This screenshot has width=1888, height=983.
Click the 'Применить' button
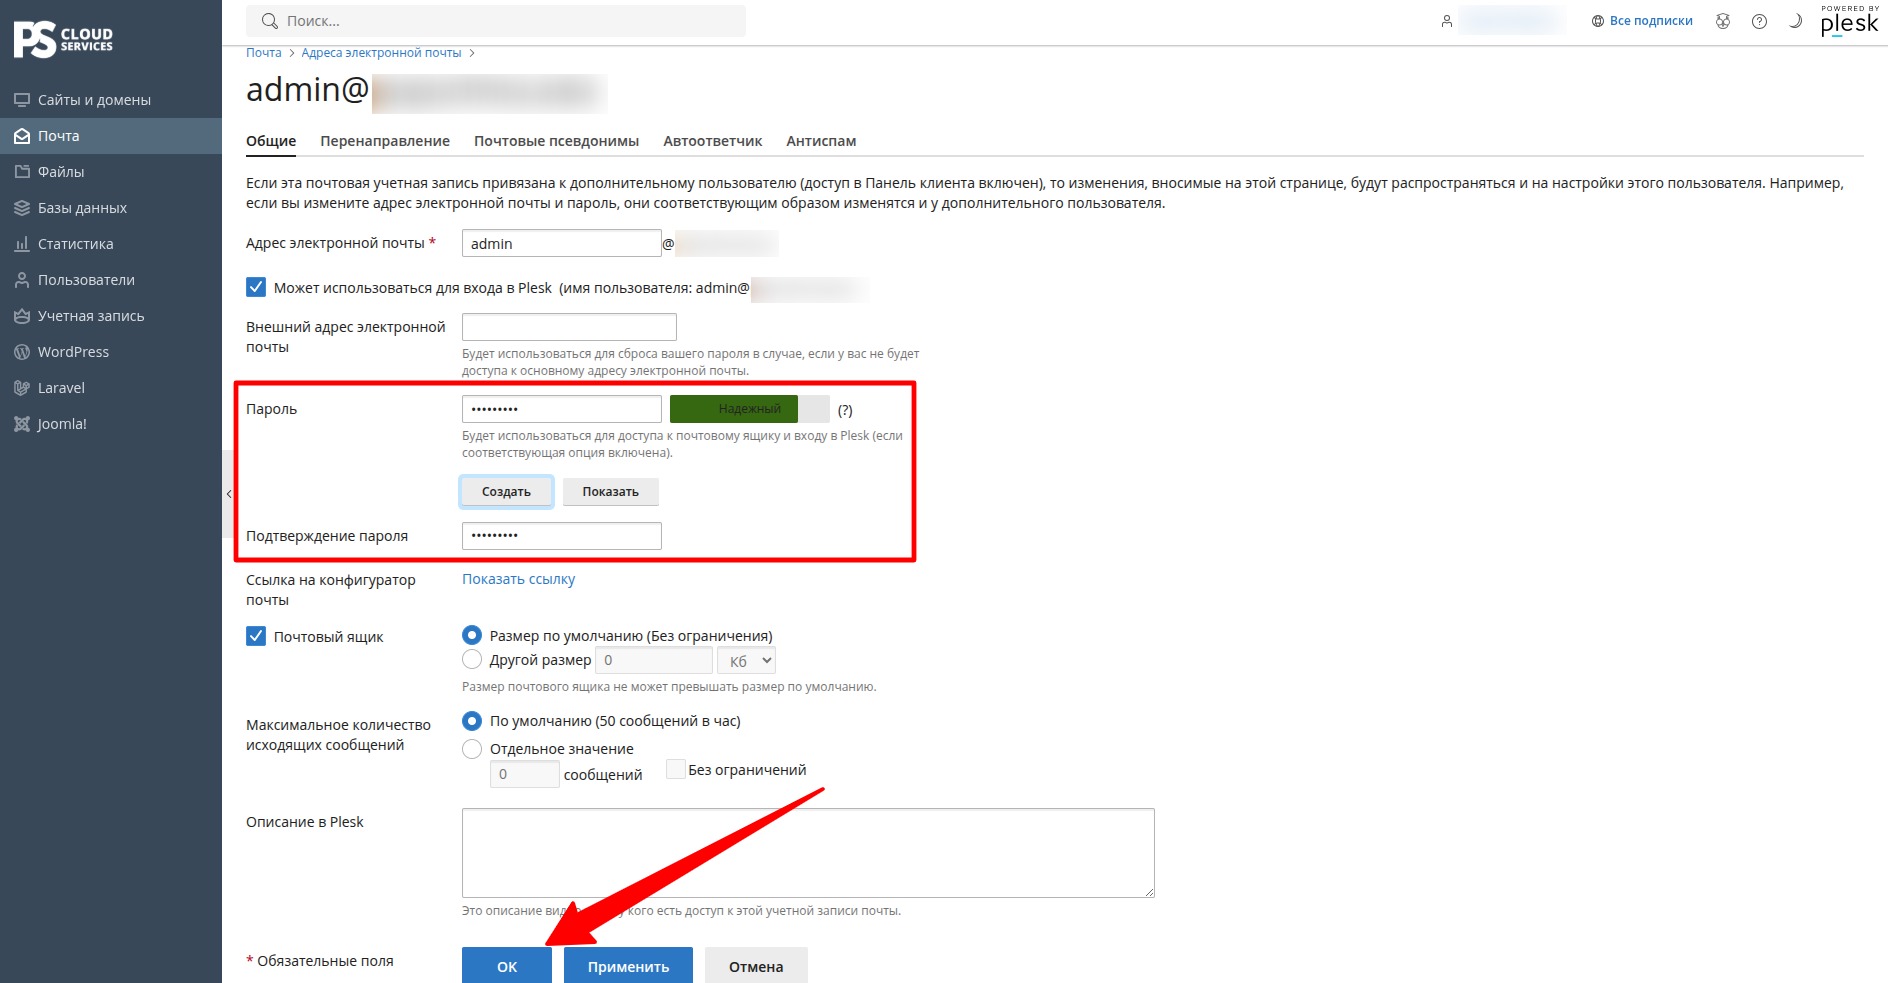[x=628, y=966]
